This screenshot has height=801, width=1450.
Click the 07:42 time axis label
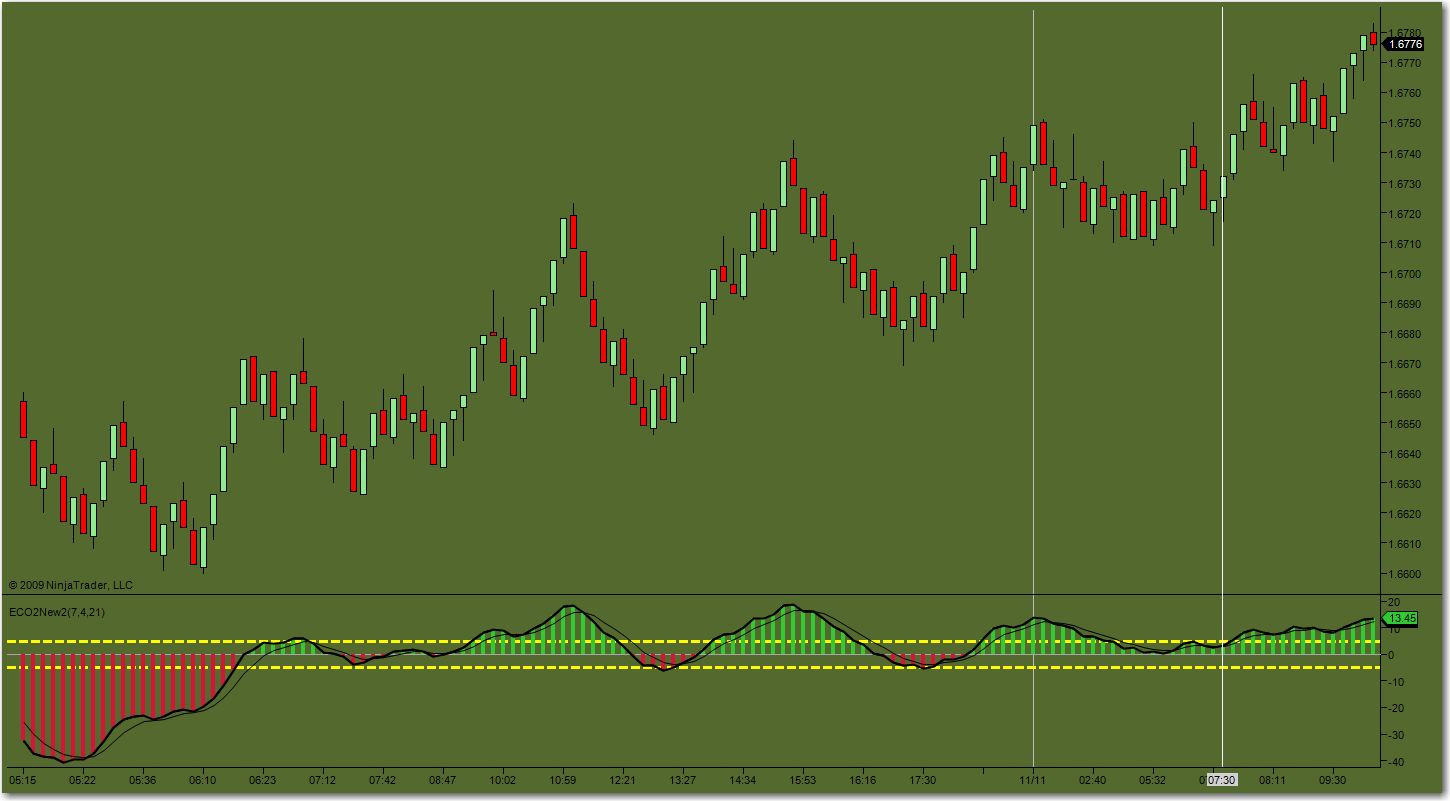click(382, 779)
